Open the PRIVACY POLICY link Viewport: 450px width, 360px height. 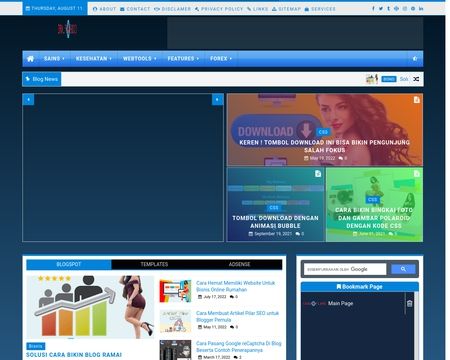click(219, 9)
